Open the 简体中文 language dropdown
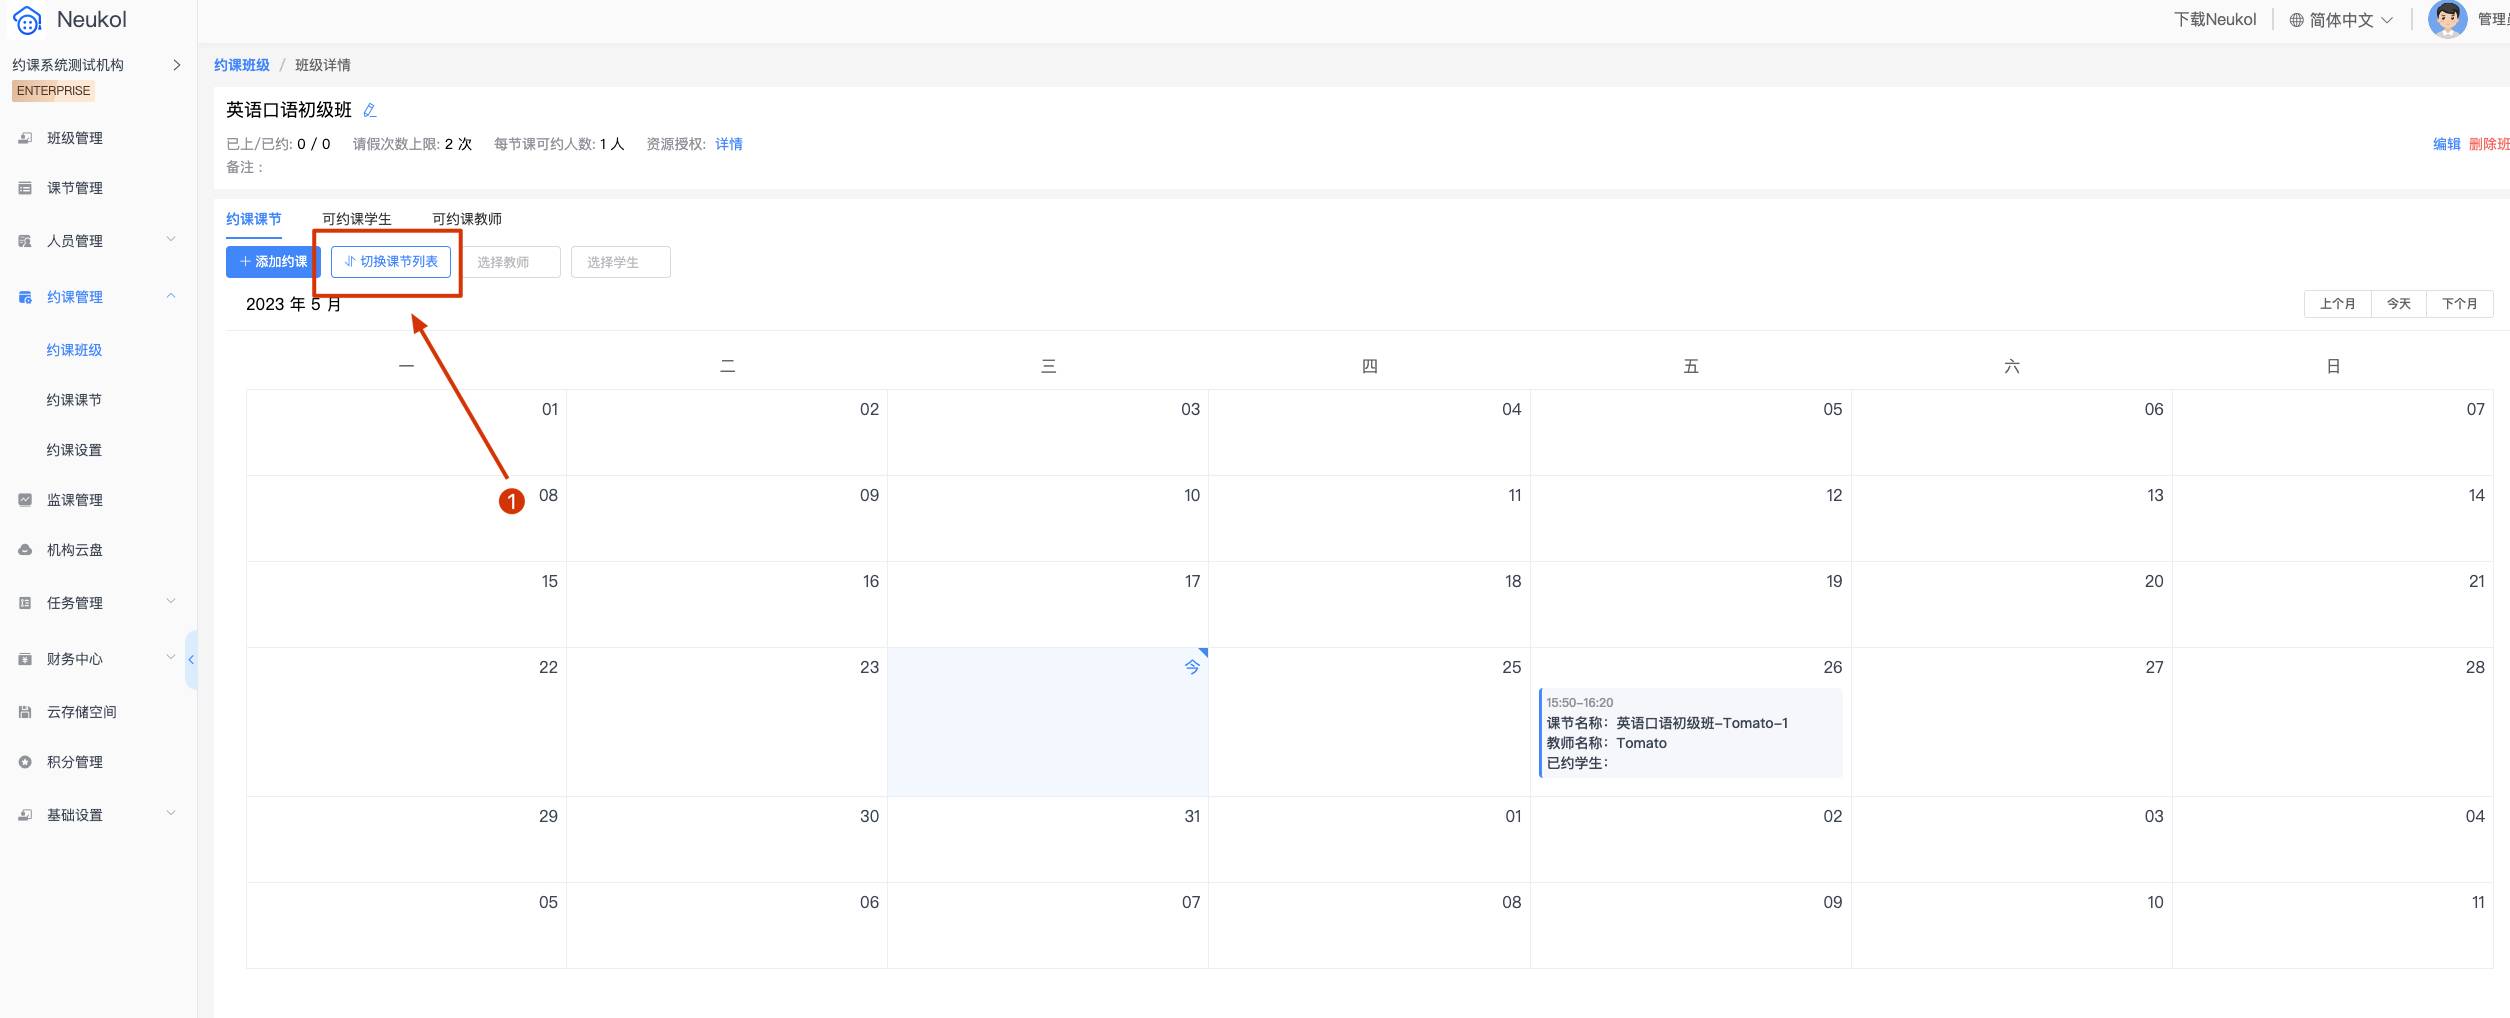 click(2340, 20)
